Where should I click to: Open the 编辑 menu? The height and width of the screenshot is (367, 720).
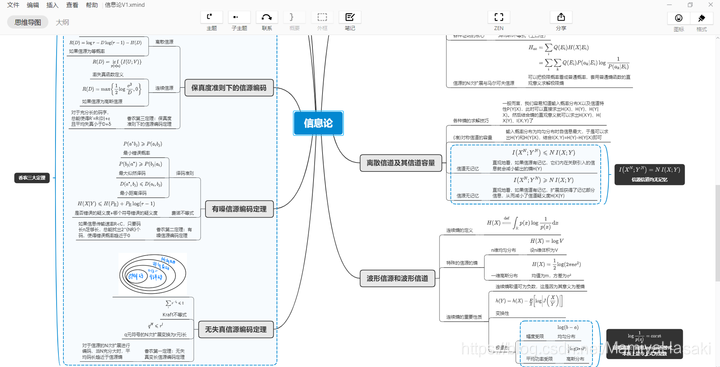tap(33, 5)
